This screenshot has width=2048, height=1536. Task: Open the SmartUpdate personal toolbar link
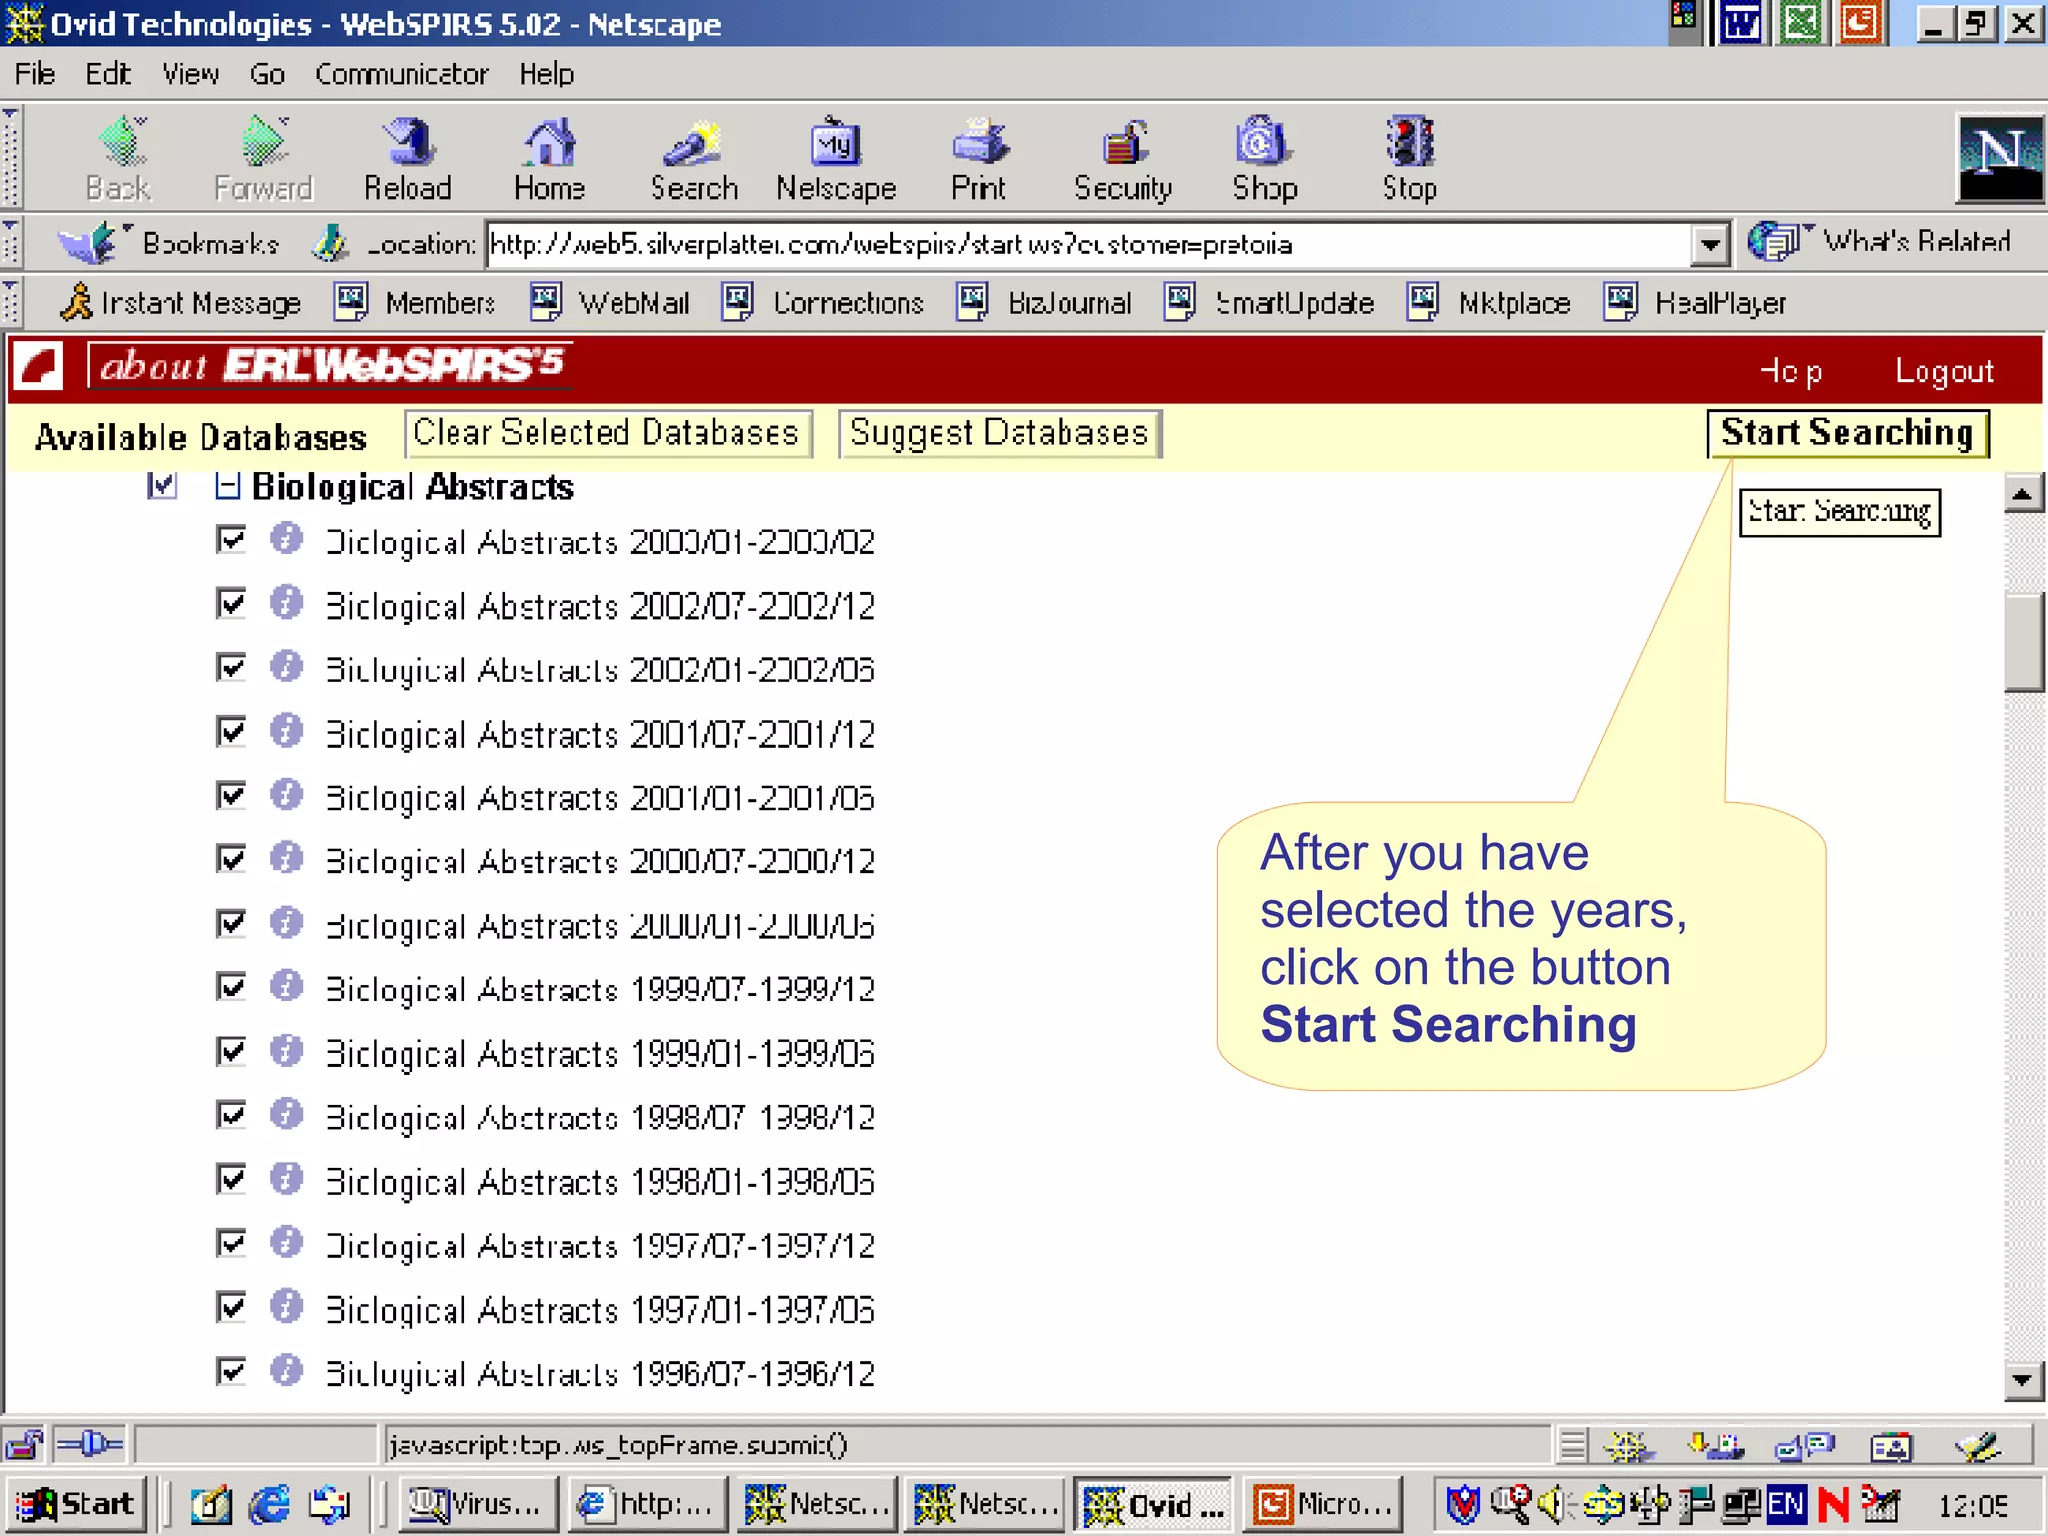(1270, 302)
